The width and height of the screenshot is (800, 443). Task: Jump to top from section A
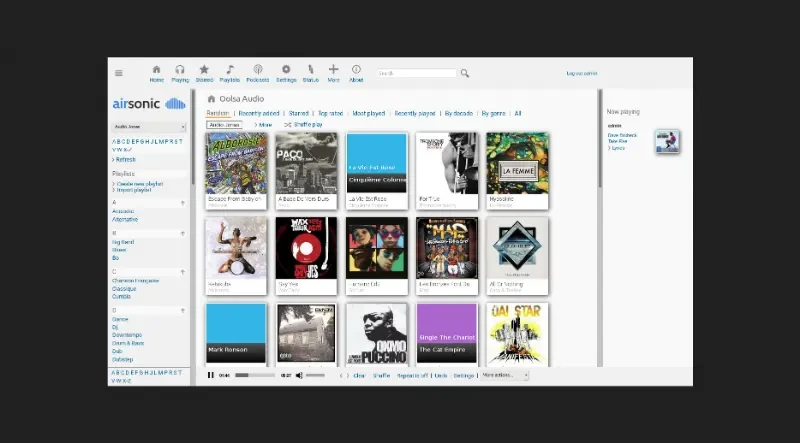tap(183, 203)
